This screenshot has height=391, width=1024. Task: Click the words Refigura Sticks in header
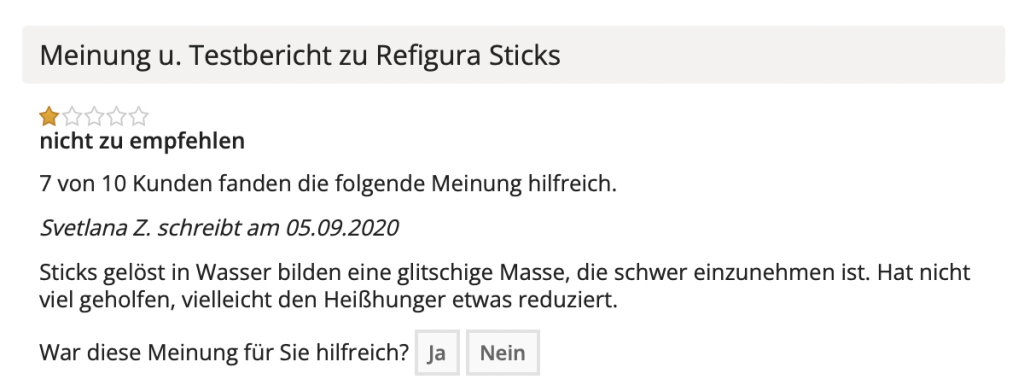pos(468,55)
